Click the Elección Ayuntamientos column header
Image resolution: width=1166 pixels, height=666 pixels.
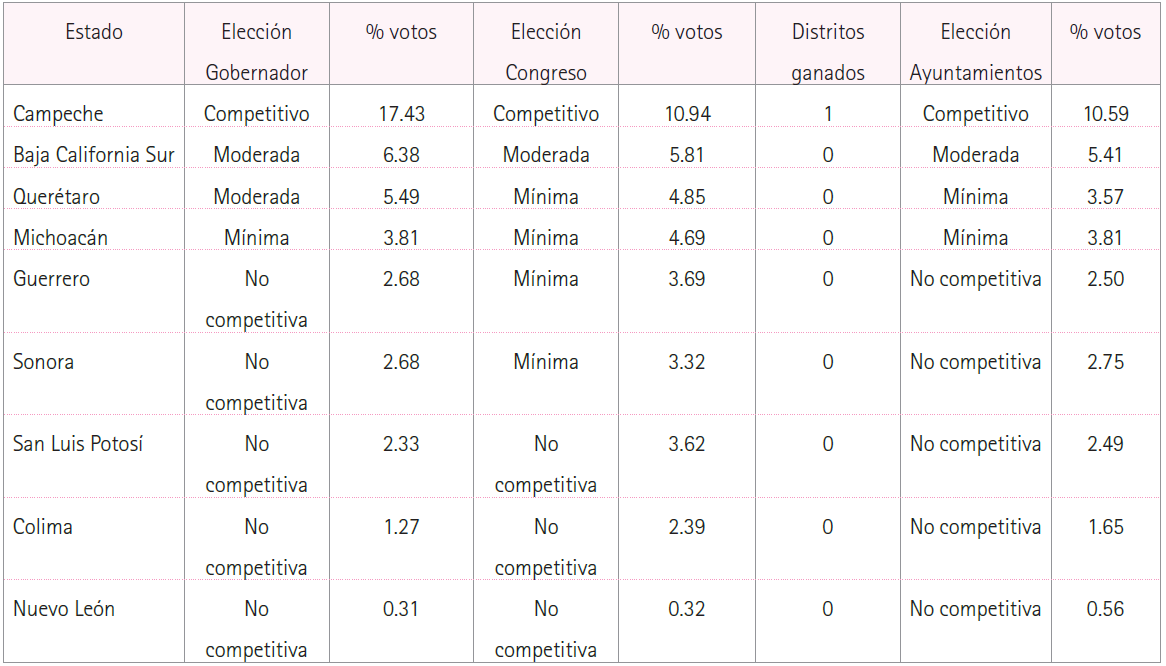tap(975, 52)
